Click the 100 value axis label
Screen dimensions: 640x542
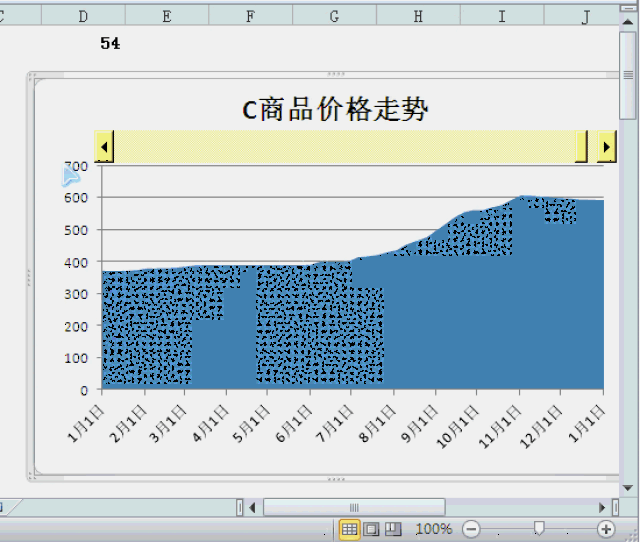pos(76,358)
